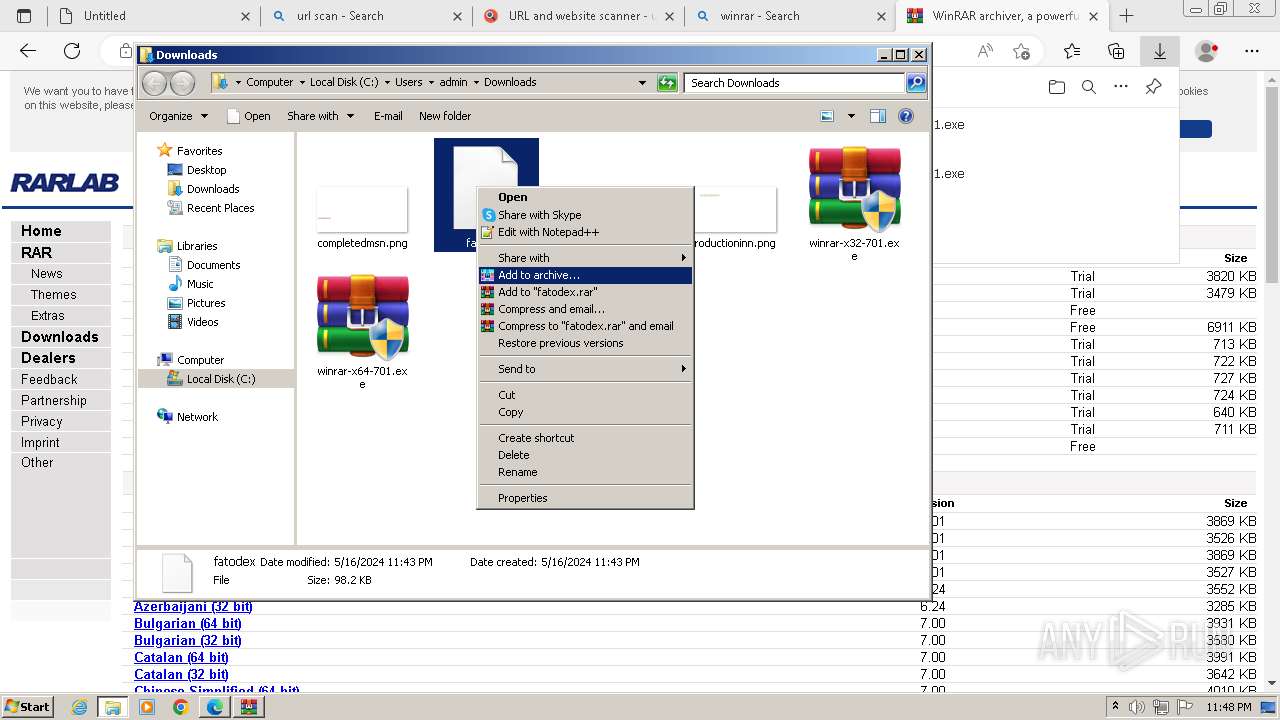Viewport: 1280px width, 720px height.
Task: Pin the downloads panel
Action: (1153, 87)
